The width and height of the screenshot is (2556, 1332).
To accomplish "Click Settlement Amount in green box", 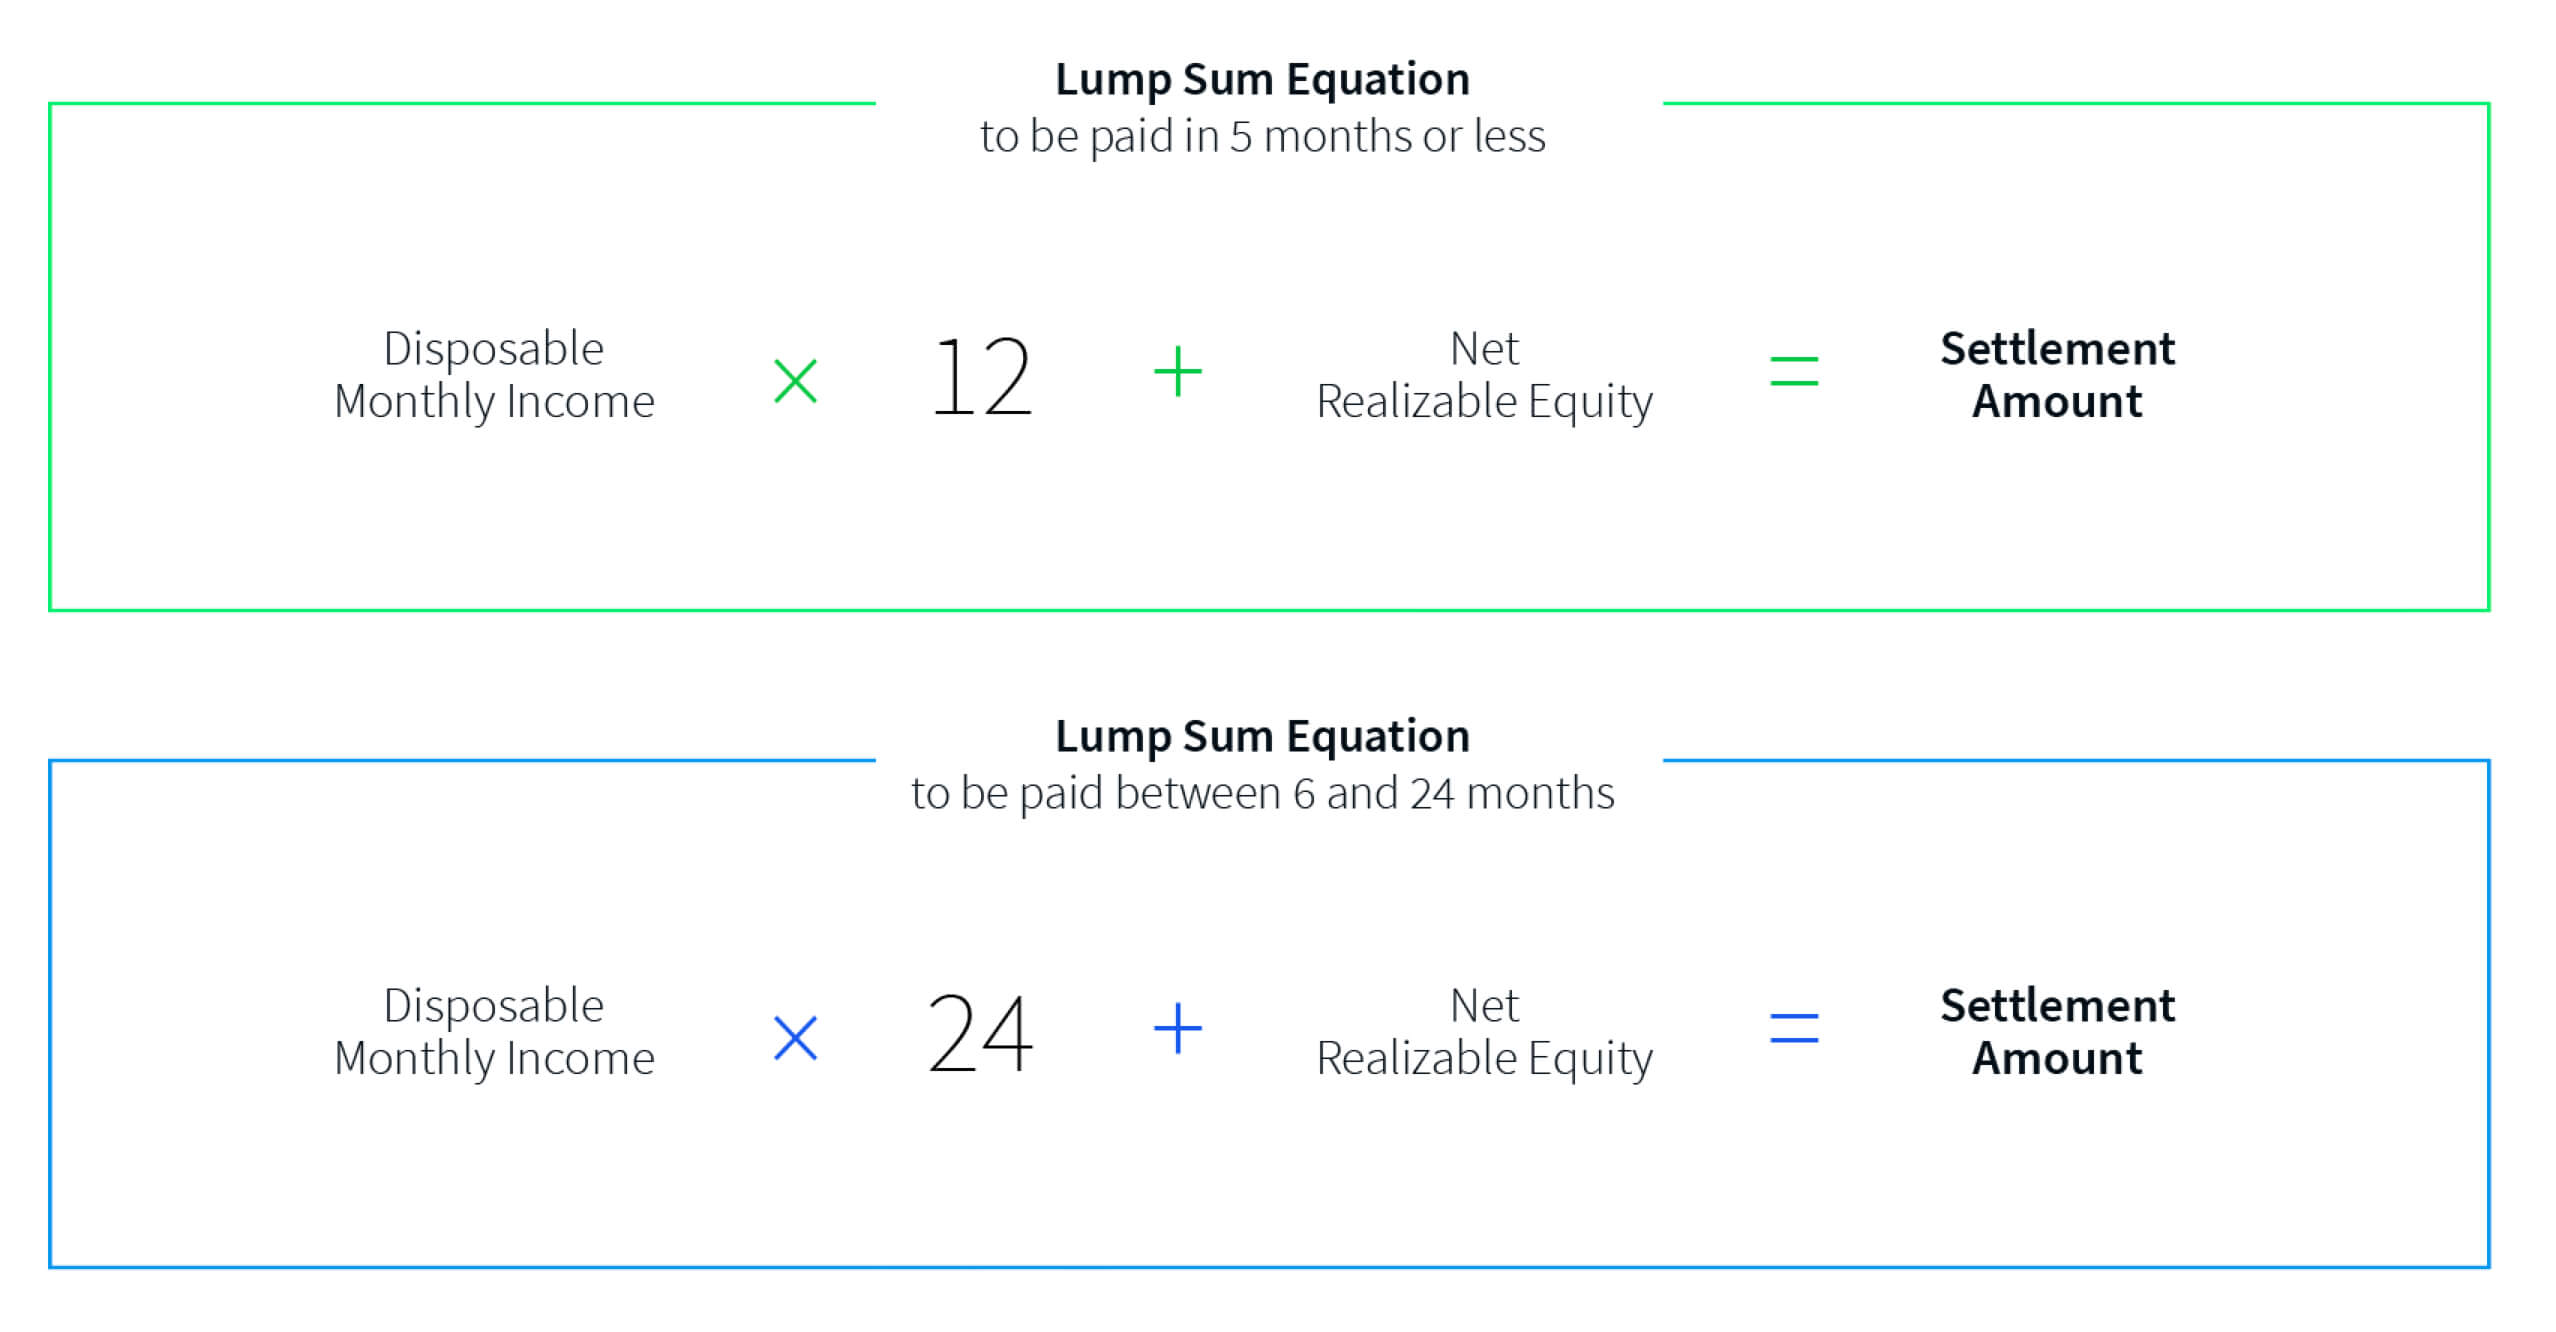I will (2058, 375).
